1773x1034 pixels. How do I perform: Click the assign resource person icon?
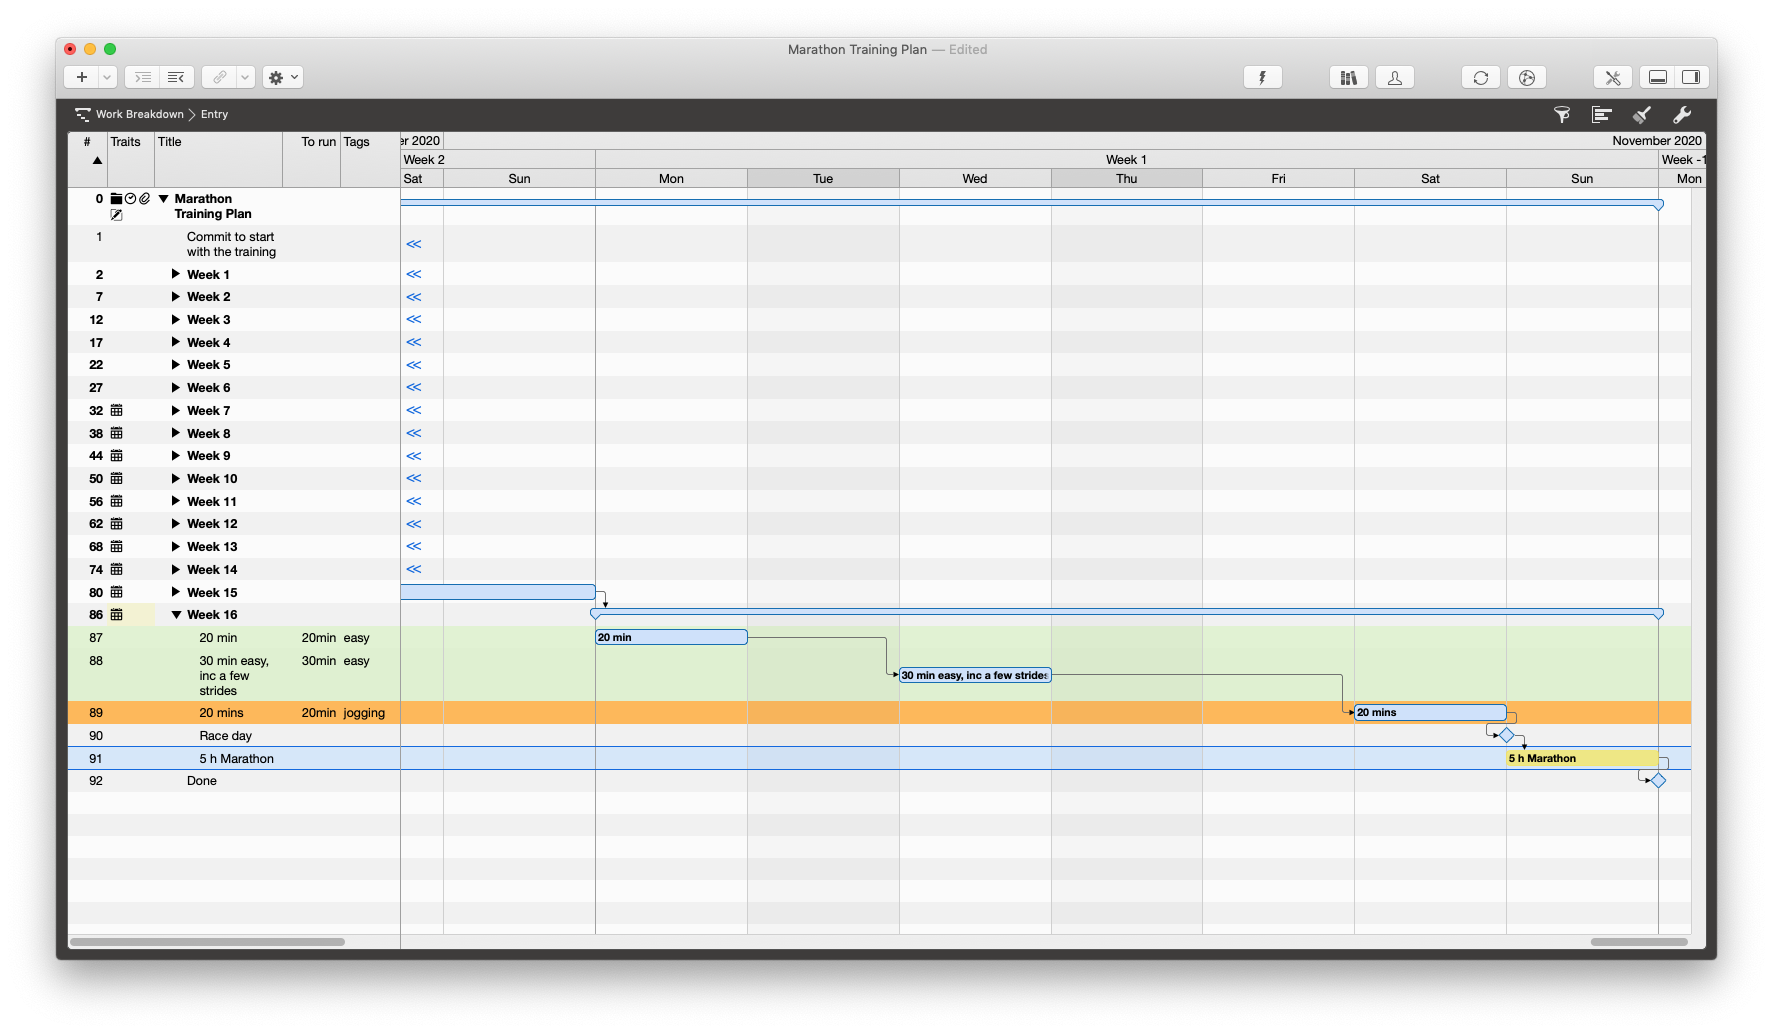1394,77
